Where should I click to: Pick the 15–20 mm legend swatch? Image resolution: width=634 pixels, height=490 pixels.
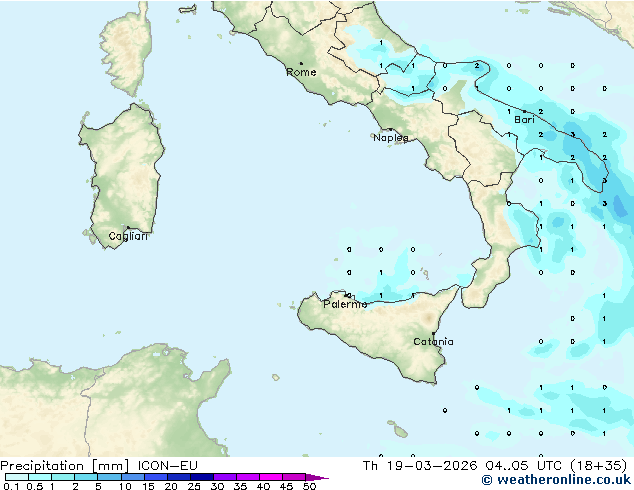tap(155, 477)
